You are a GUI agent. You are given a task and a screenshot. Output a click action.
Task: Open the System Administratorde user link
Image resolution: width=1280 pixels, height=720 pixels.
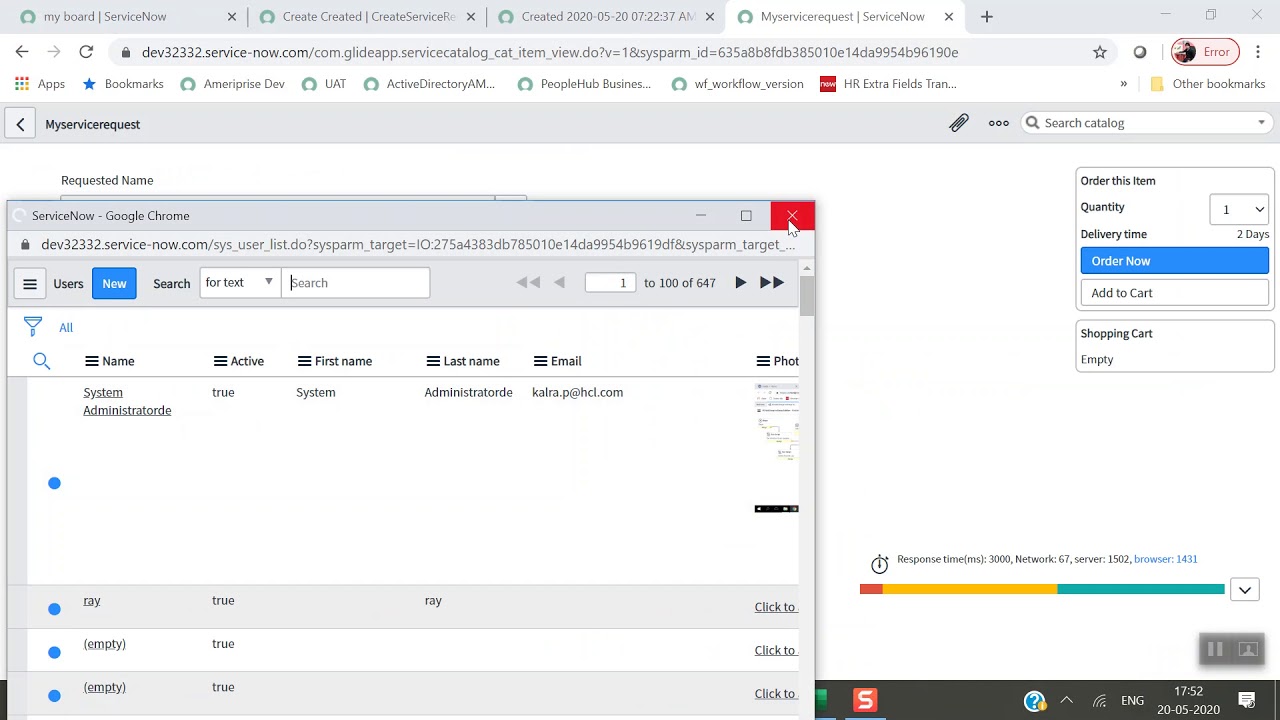(127, 401)
